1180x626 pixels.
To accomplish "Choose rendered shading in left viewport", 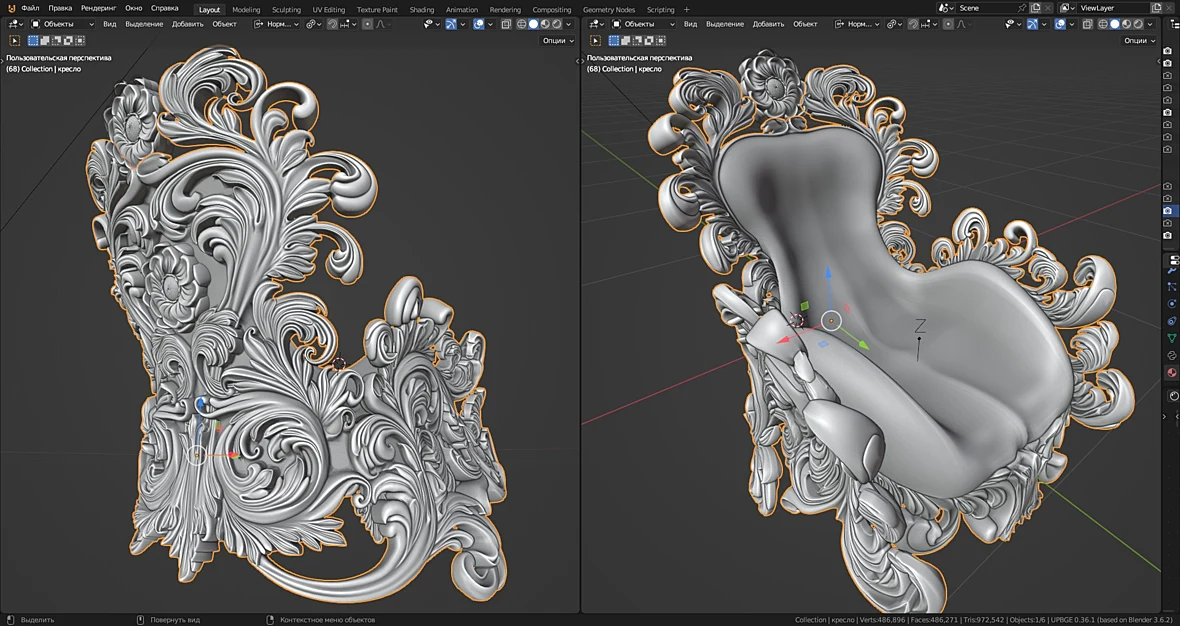I will pyautogui.click(x=557, y=24).
